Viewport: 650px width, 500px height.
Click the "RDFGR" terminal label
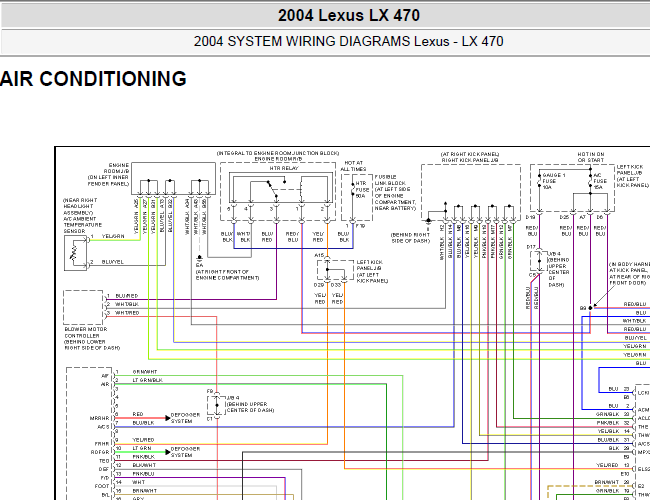pos(100,452)
